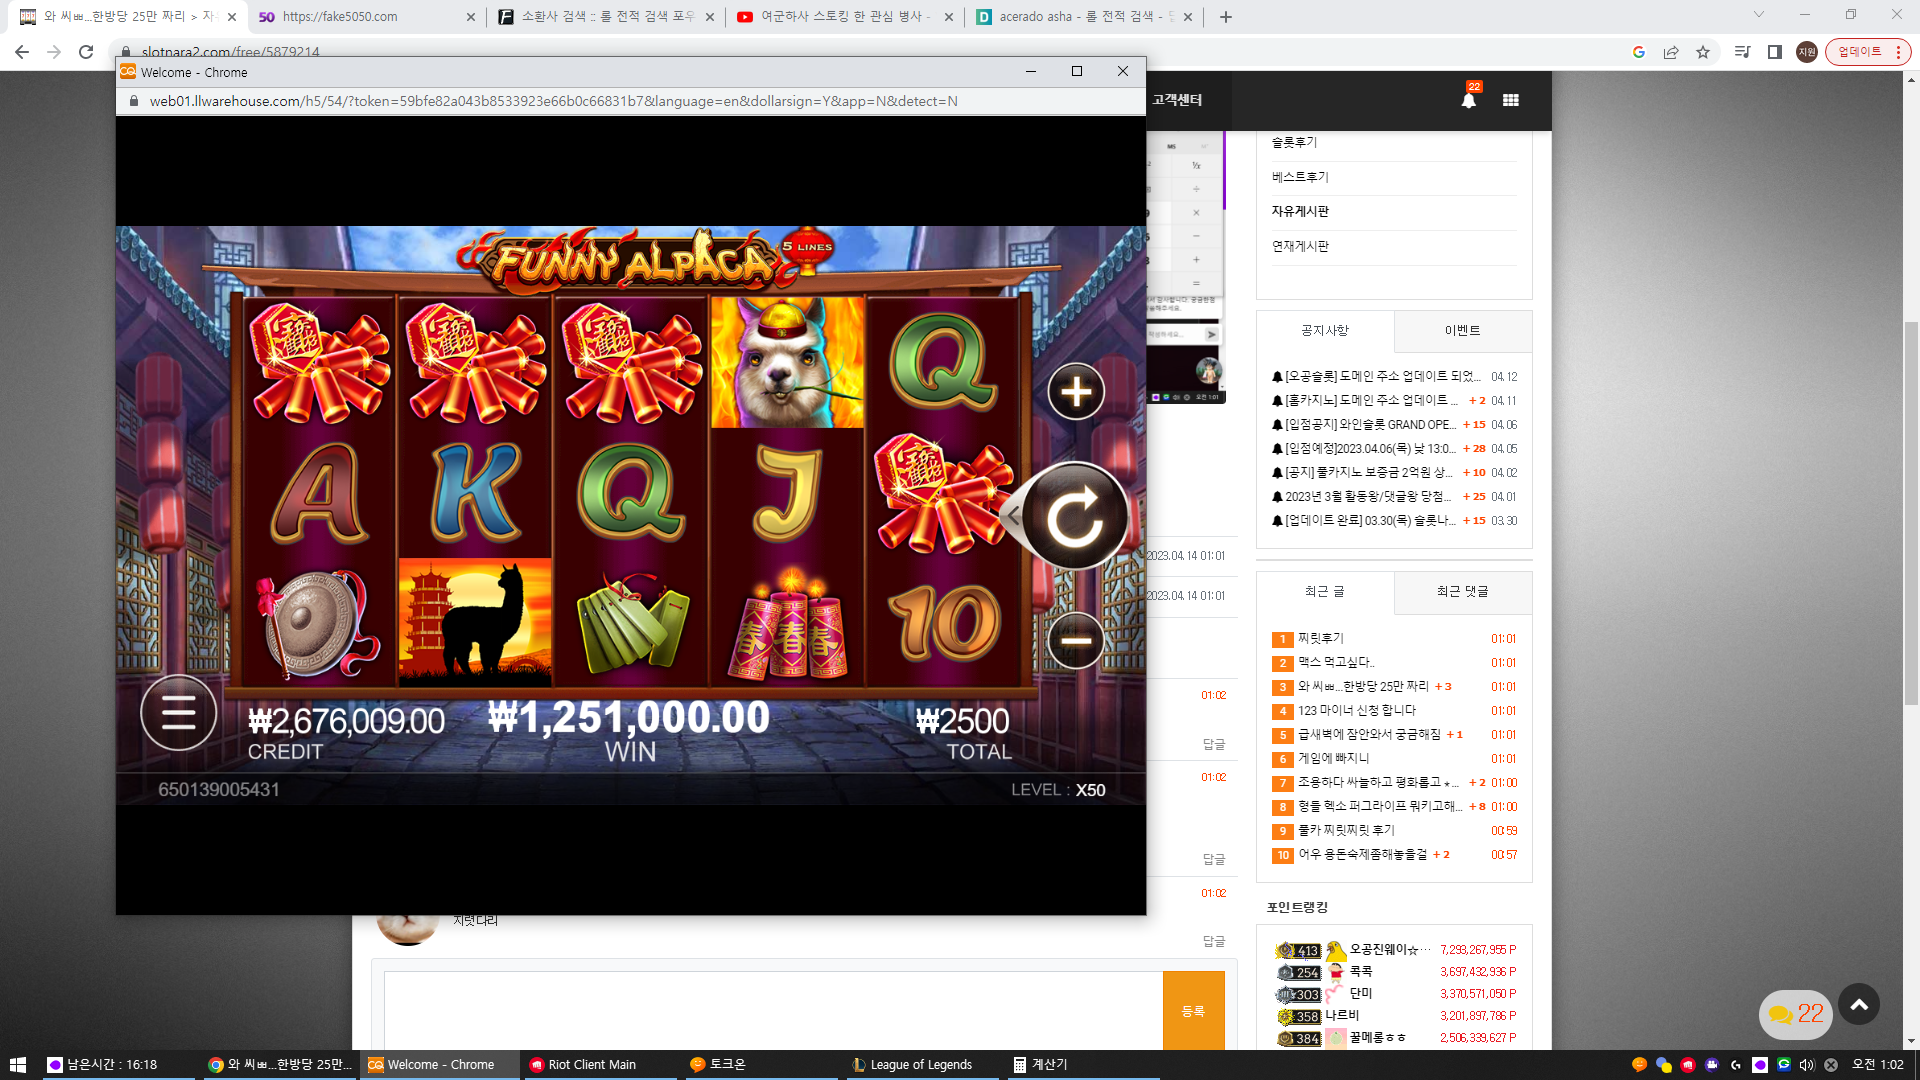The width and height of the screenshot is (1920, 1080).
Task: Switch to the 공지사항 tab
Action: pos(1325,331)
